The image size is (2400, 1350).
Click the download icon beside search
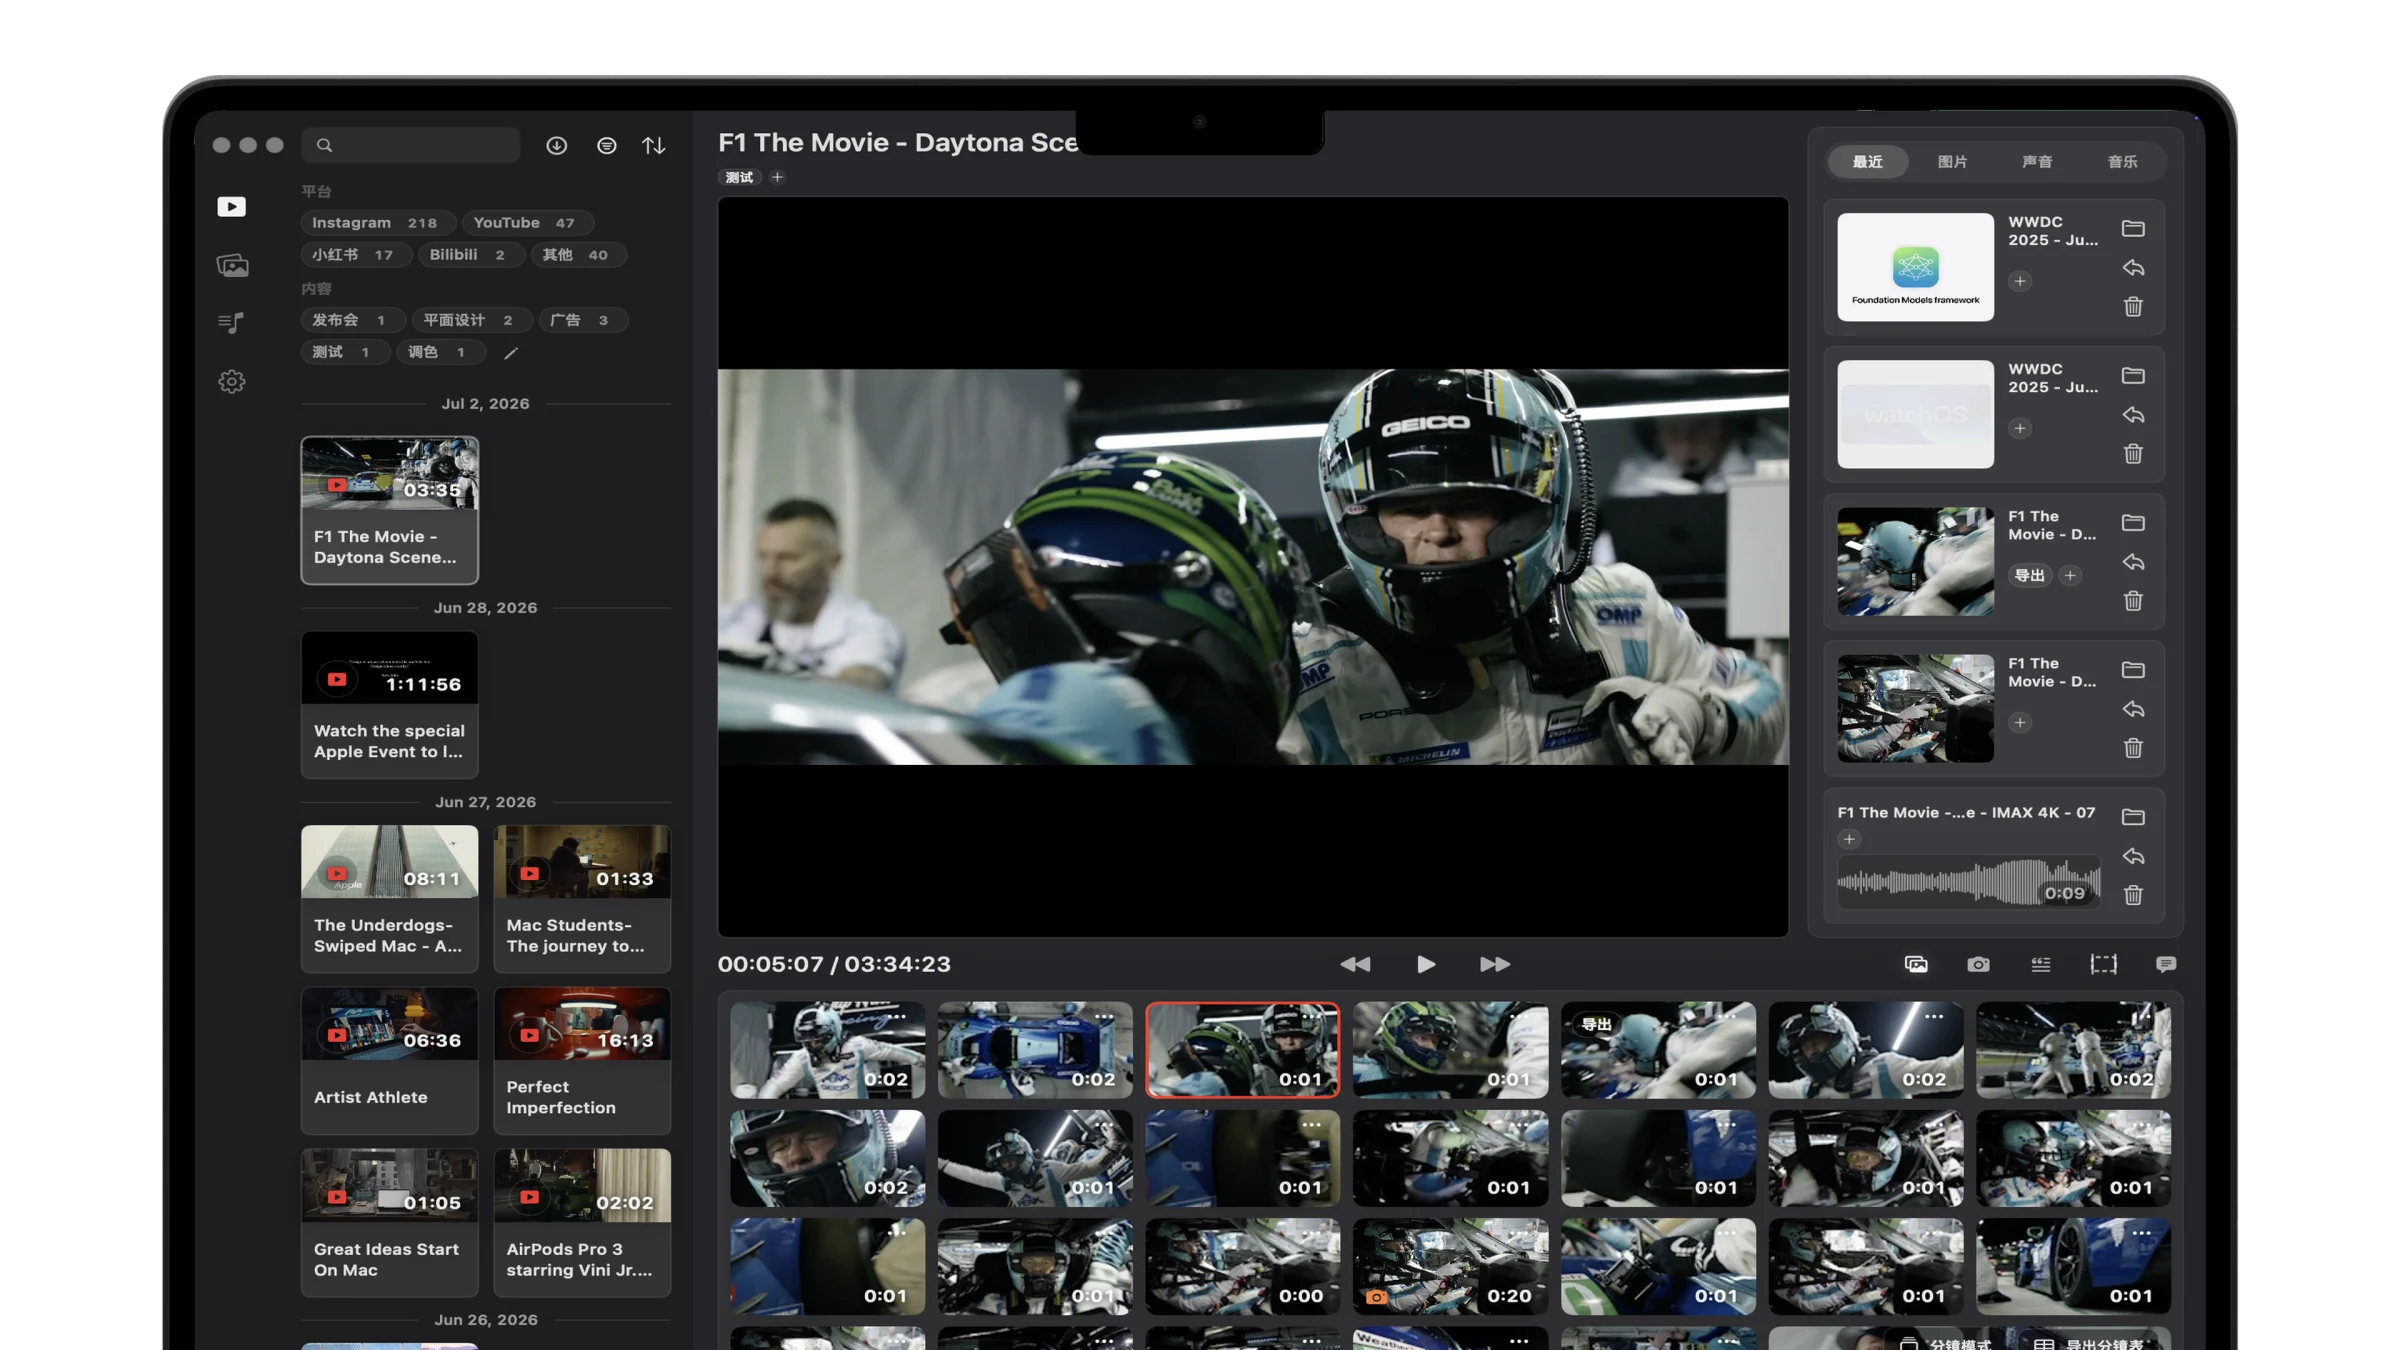click(x=557, y=146)
